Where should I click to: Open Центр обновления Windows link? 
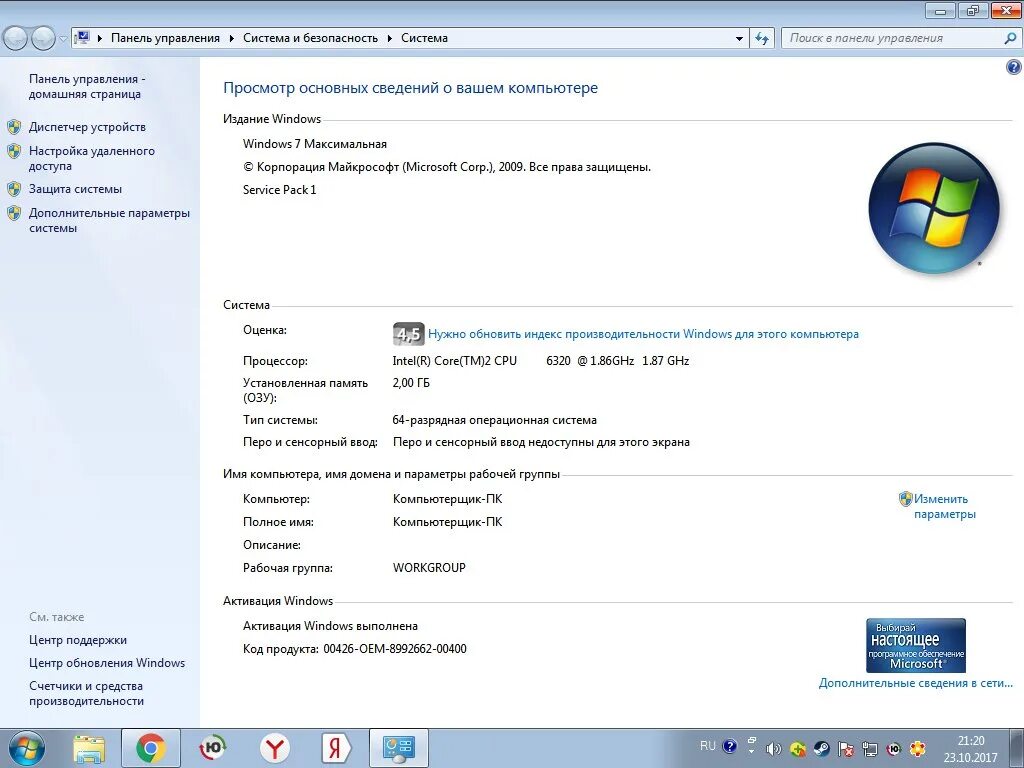[x=106, y=663]
